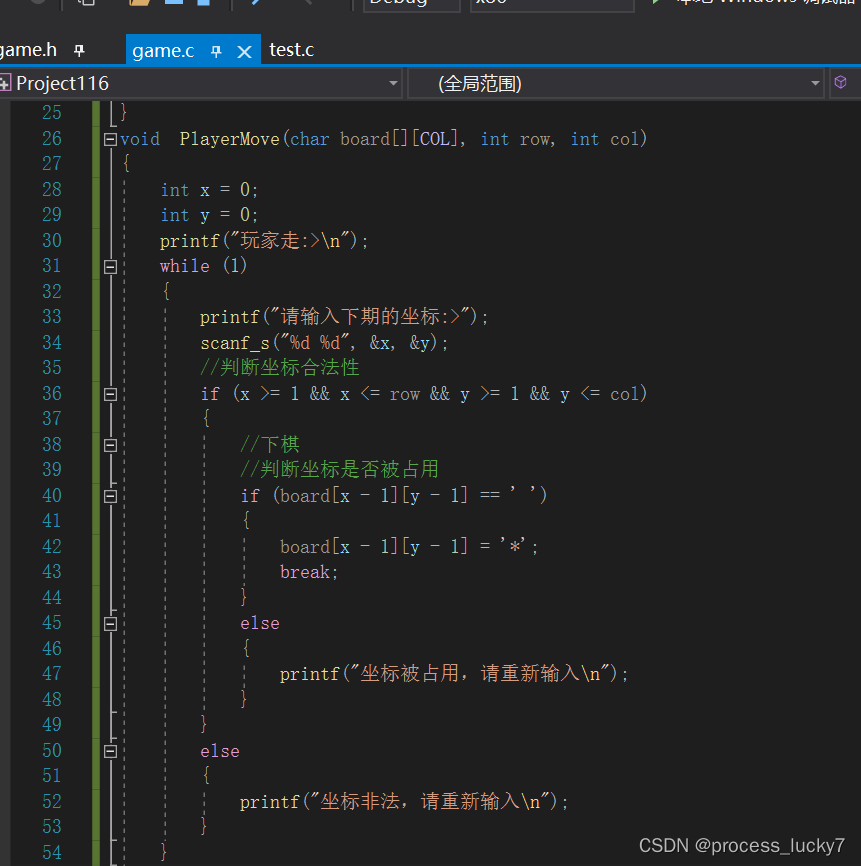Click the printf "坐标非法，请重新输入\n" statement
The image size is (861, 866).
click(404, 801)
